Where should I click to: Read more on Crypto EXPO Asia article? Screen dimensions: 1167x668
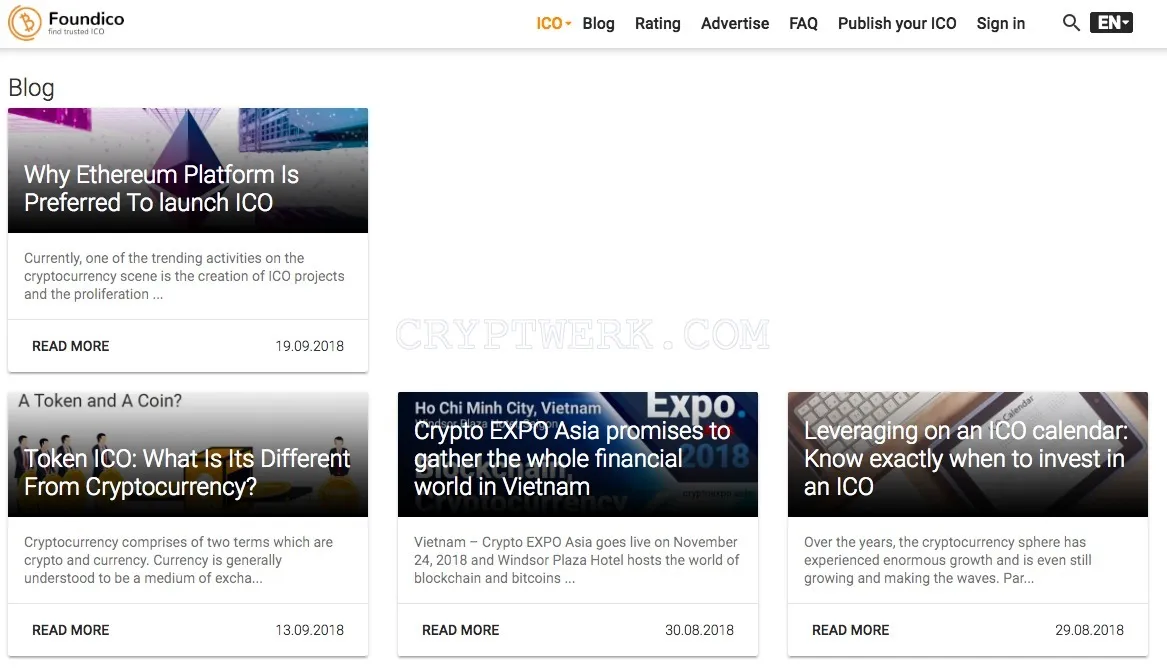click(x=461, y=630)
